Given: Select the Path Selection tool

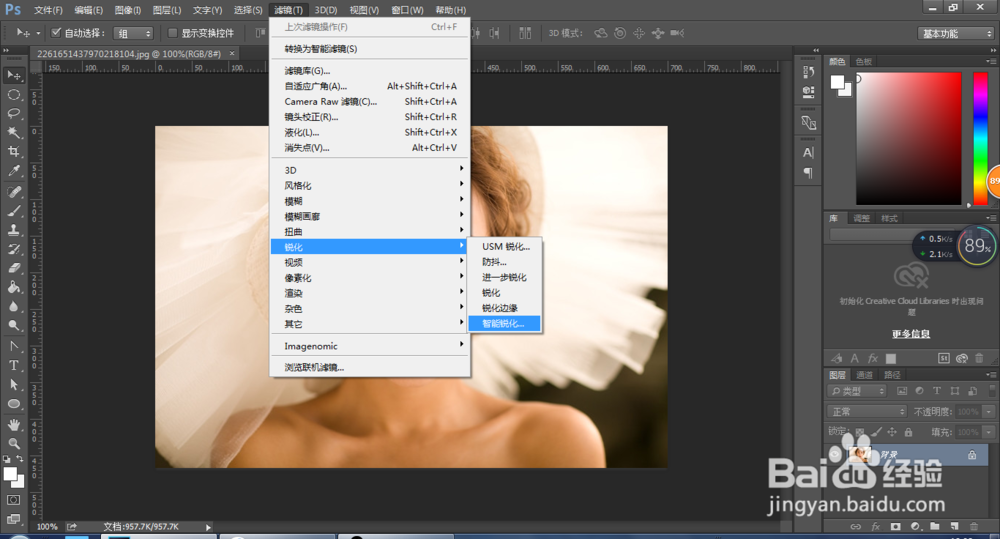Looking at the screenshot, I should point(13,385).
